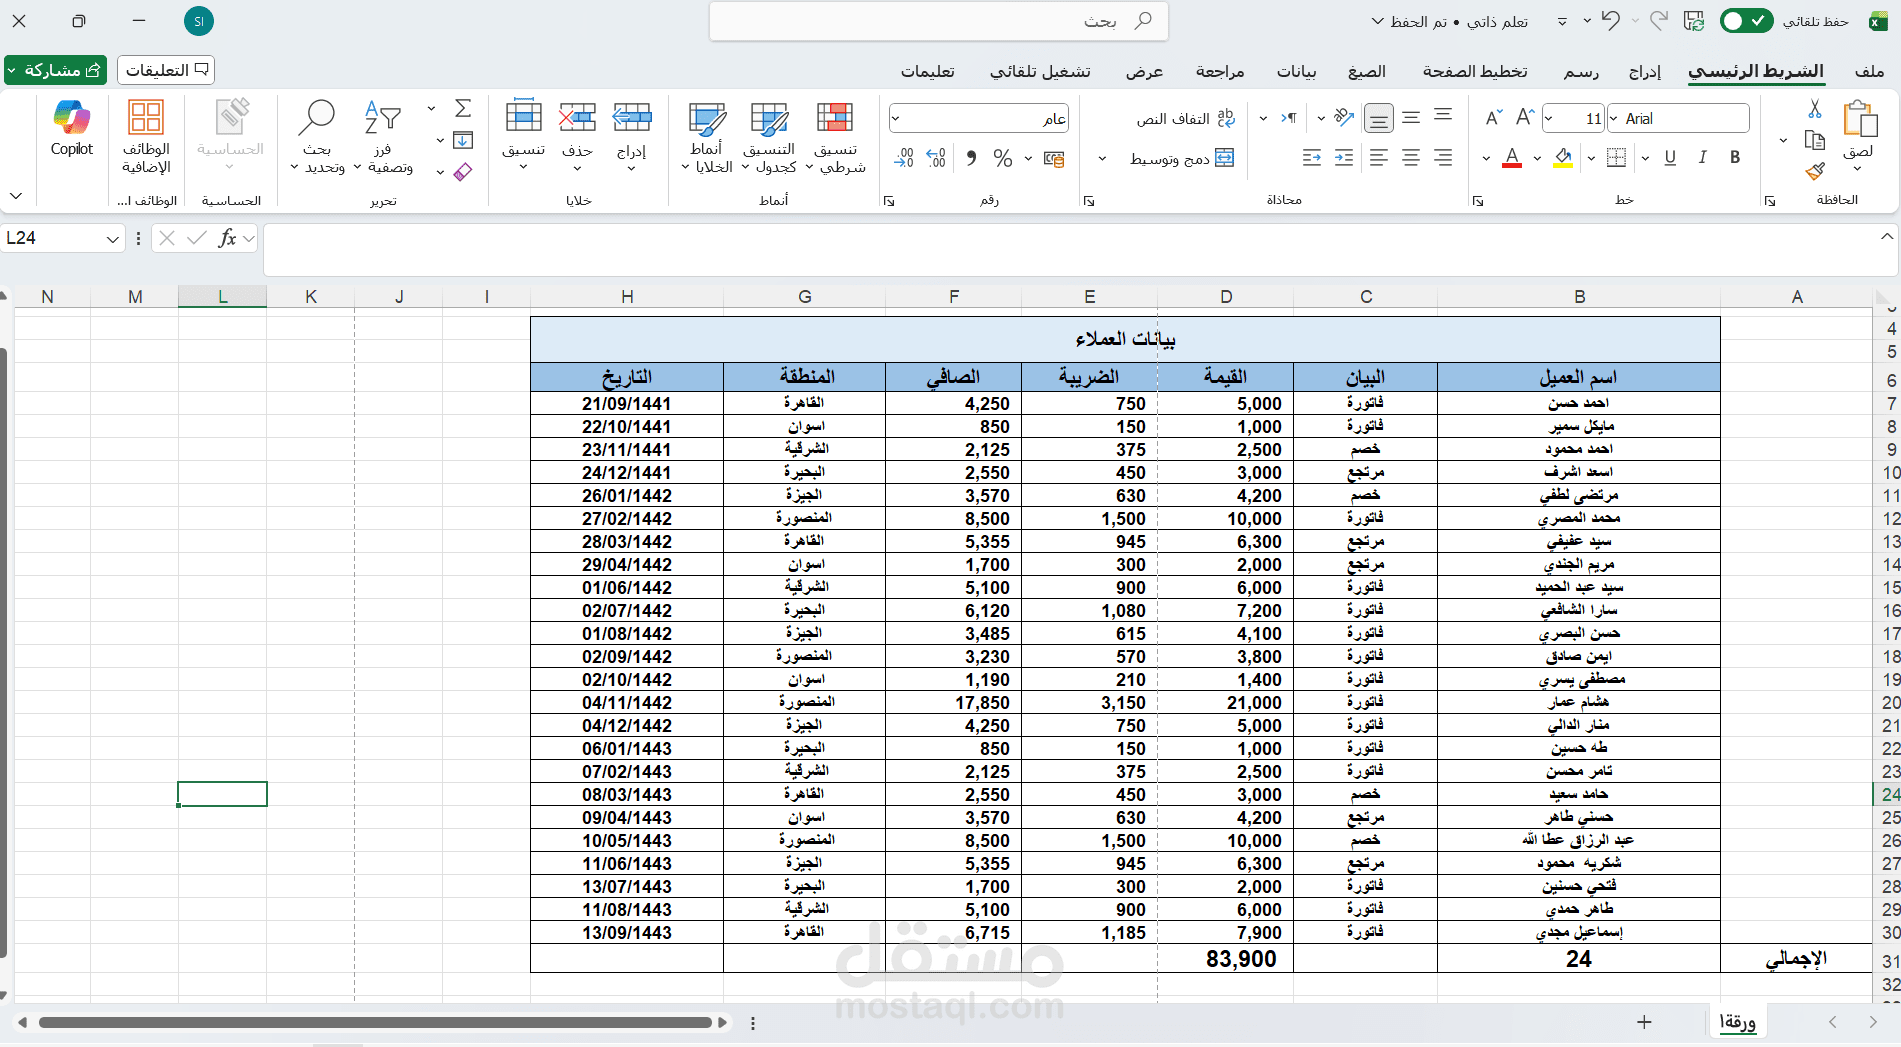Click the Clear eraser icon
The image size is (1901, 1047).
point(463,172)
